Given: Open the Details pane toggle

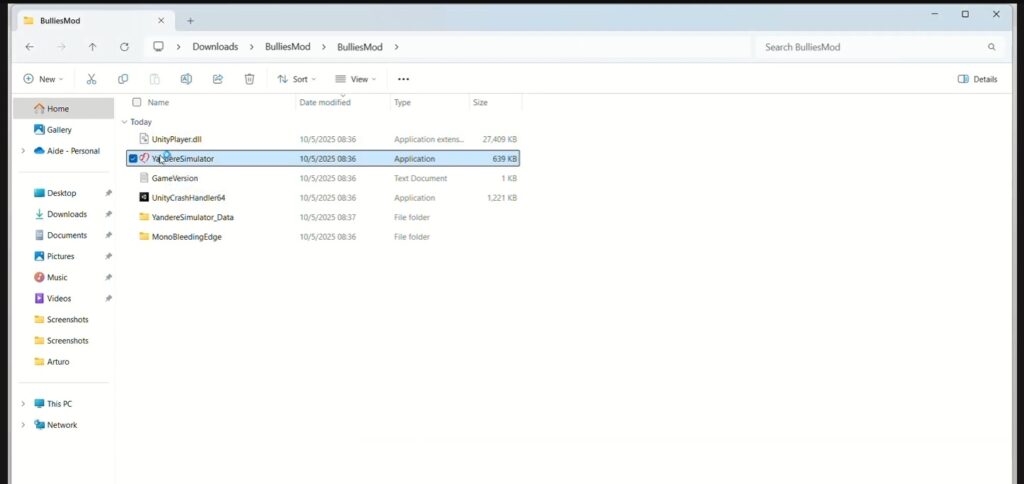Looking at the screenshot, I should pyautogui.click(x=977, y=79).
